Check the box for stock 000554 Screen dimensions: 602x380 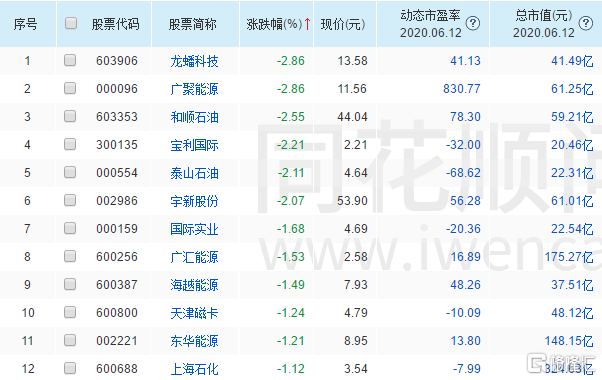tap(70, 172)
